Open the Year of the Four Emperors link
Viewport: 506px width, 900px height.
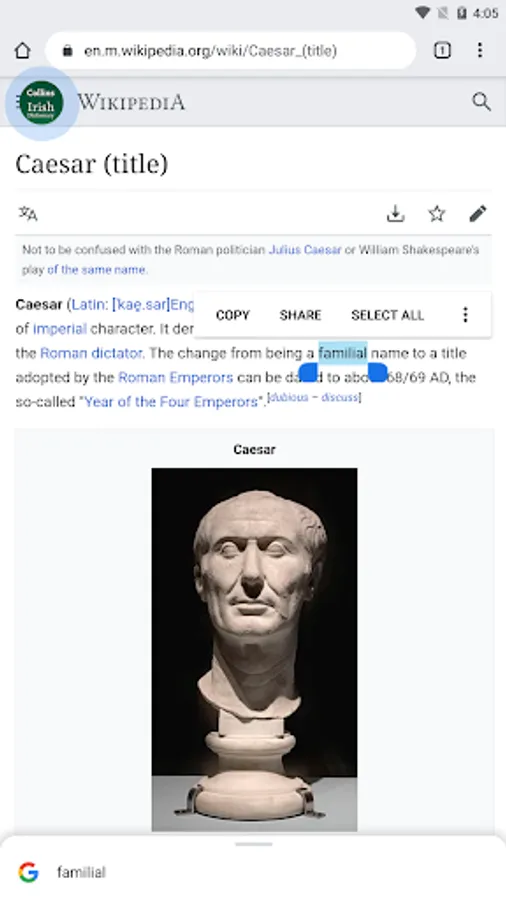pos(171,402)
